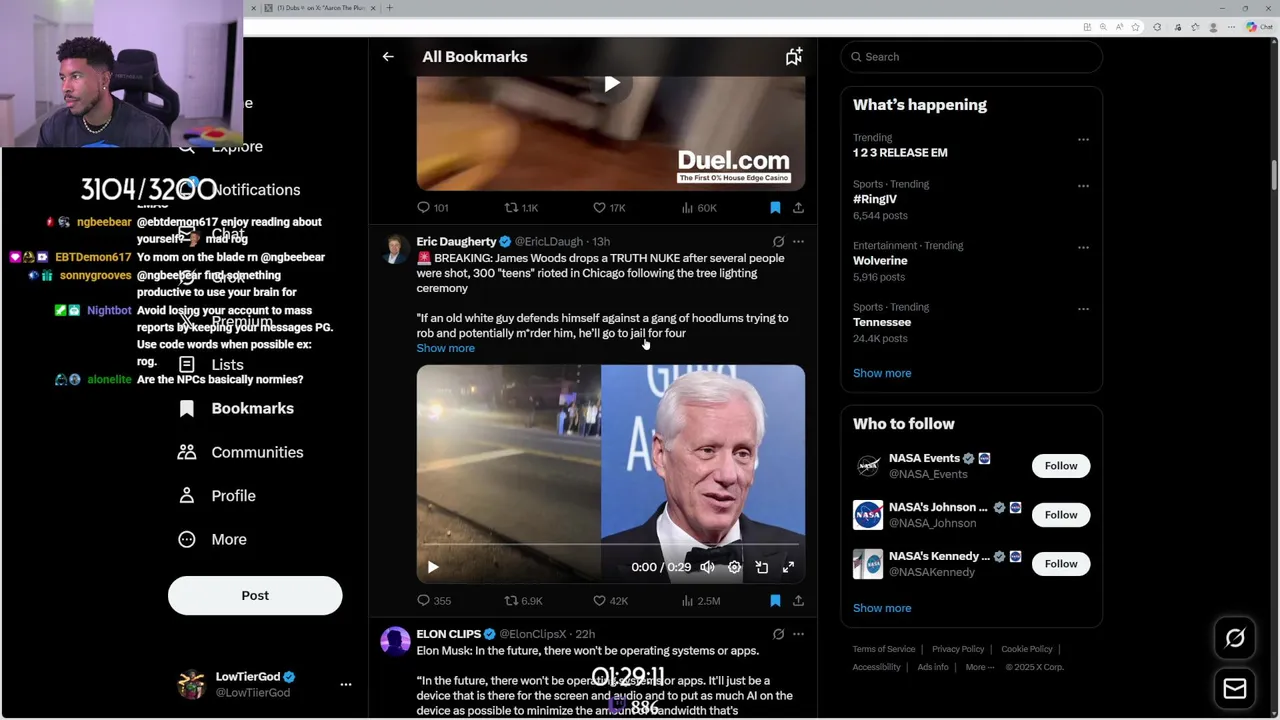
Task: Open ELON CLIPS profile name link
Action: pyautogui.click(x=448, y=634)
